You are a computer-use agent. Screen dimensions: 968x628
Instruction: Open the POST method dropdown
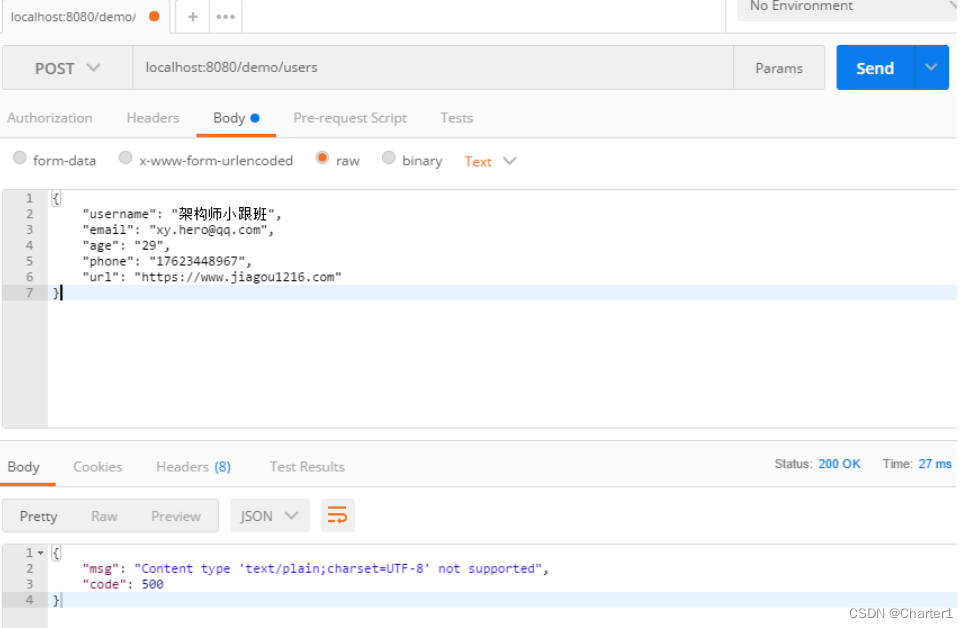[x=66, y=67]
